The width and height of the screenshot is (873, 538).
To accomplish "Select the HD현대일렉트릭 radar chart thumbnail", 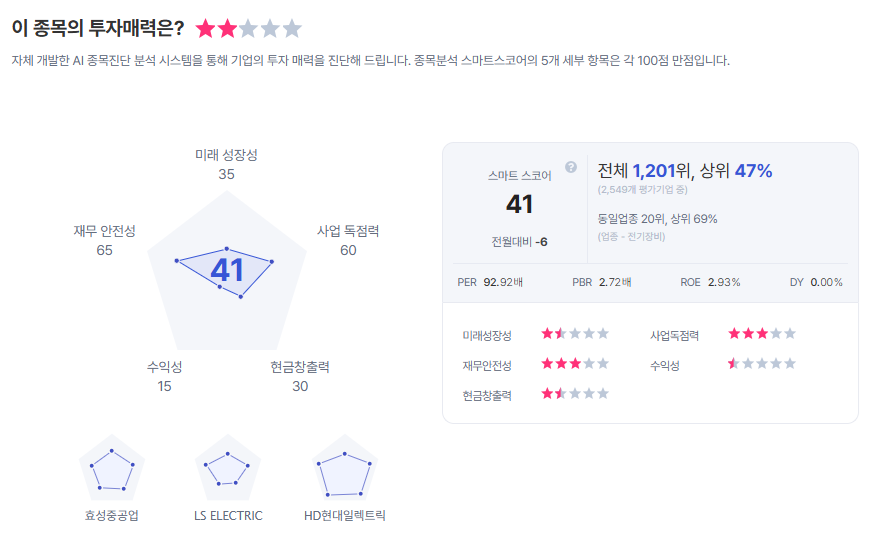I will point(345,468).
